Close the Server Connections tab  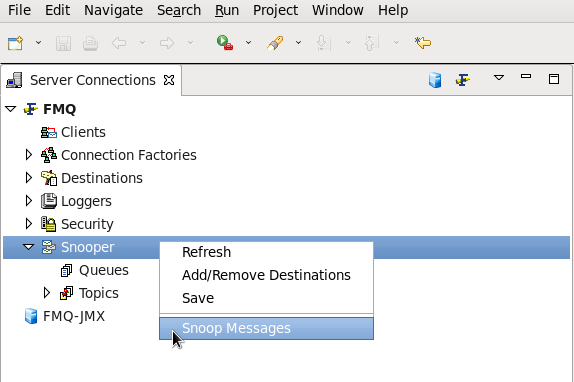[x=169, y=80]
